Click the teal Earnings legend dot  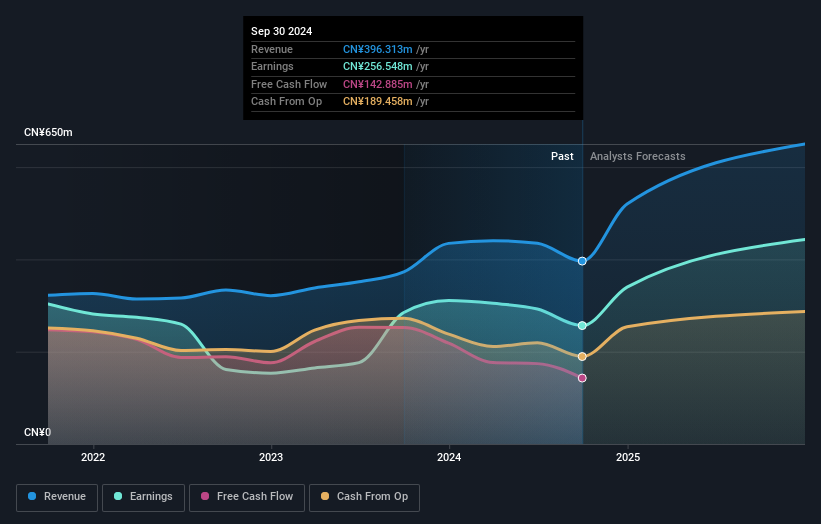point(118,496)
